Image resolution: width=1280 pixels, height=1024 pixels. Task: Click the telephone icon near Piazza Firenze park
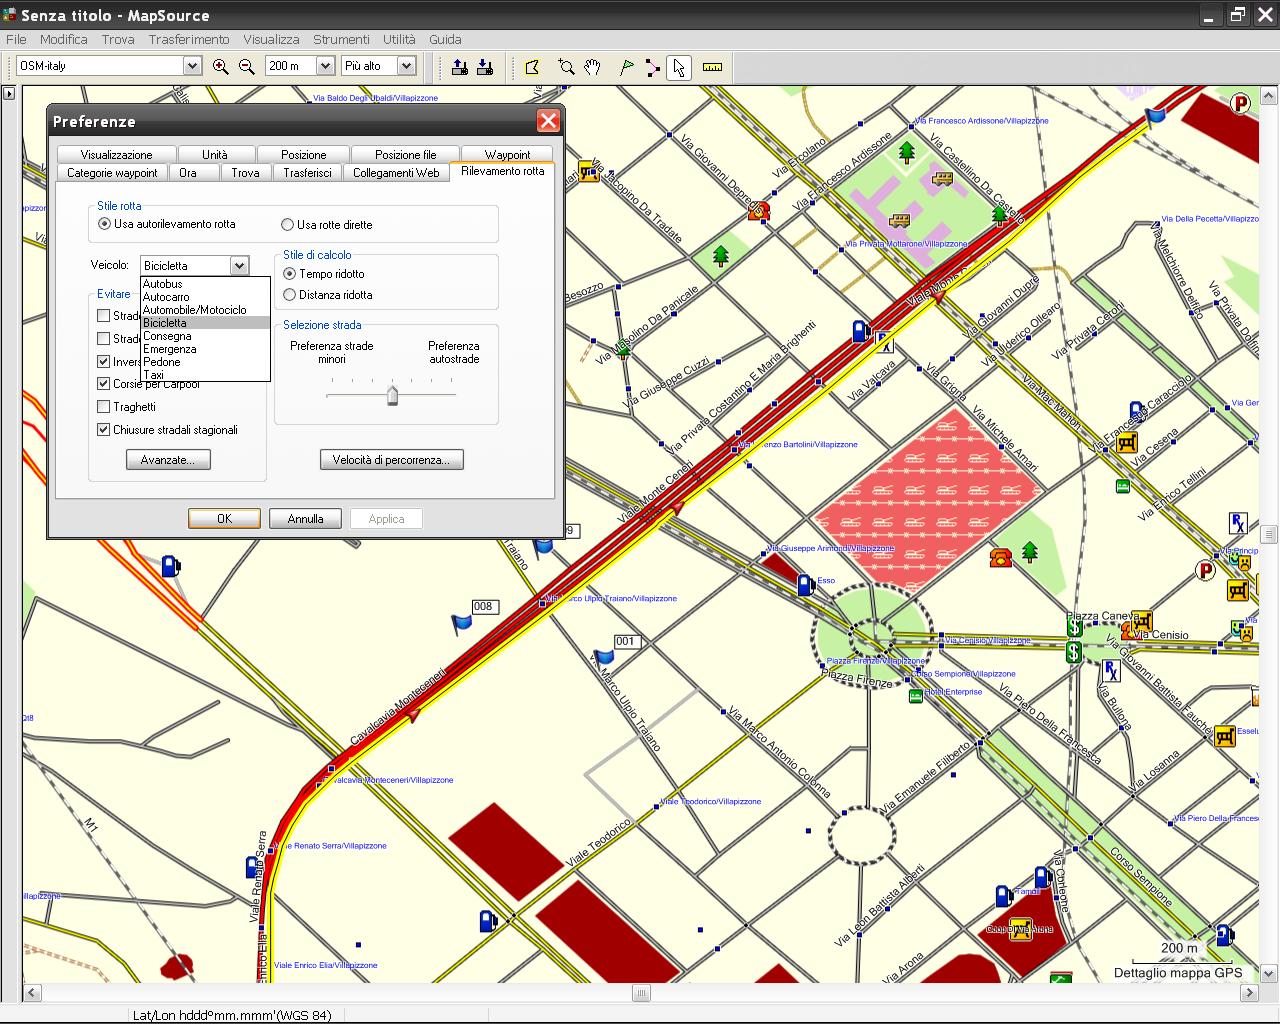click(1000, 557)
